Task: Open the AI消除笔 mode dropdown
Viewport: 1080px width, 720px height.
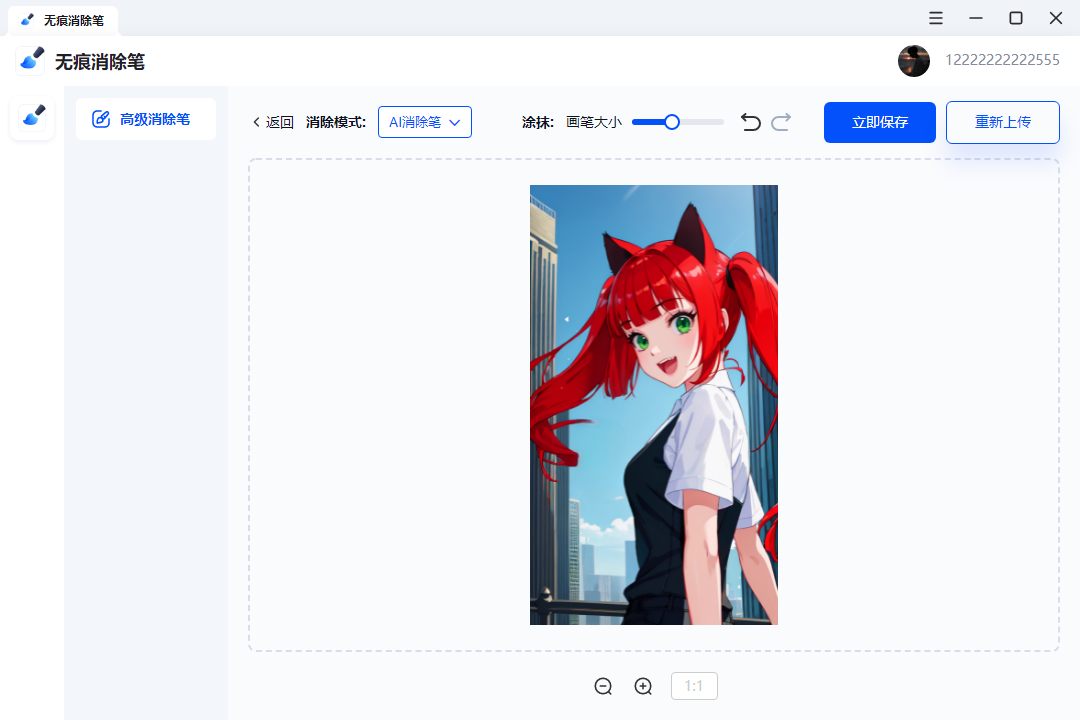Action: click(x=424, y=122)
